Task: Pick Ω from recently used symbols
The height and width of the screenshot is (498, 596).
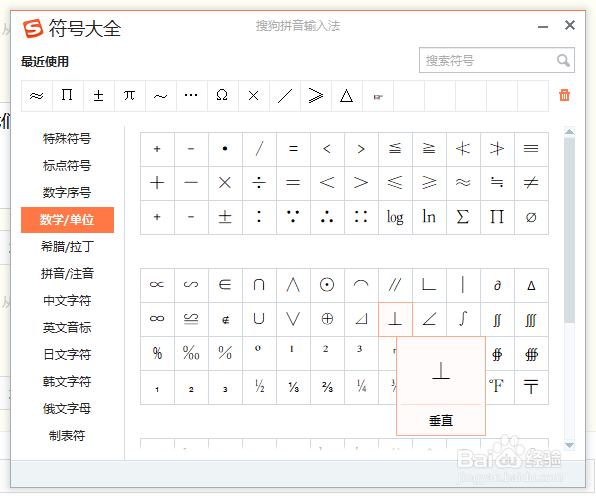Action: (x=222, y=96)
